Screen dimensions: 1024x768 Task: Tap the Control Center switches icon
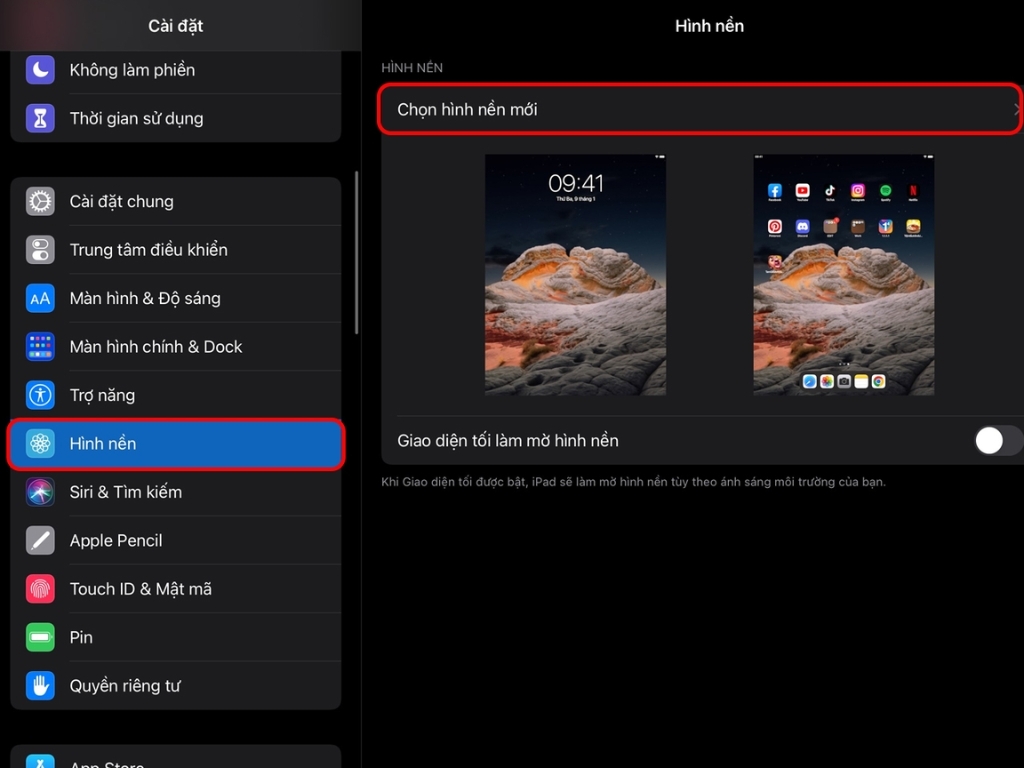click(x=40, y=249)
